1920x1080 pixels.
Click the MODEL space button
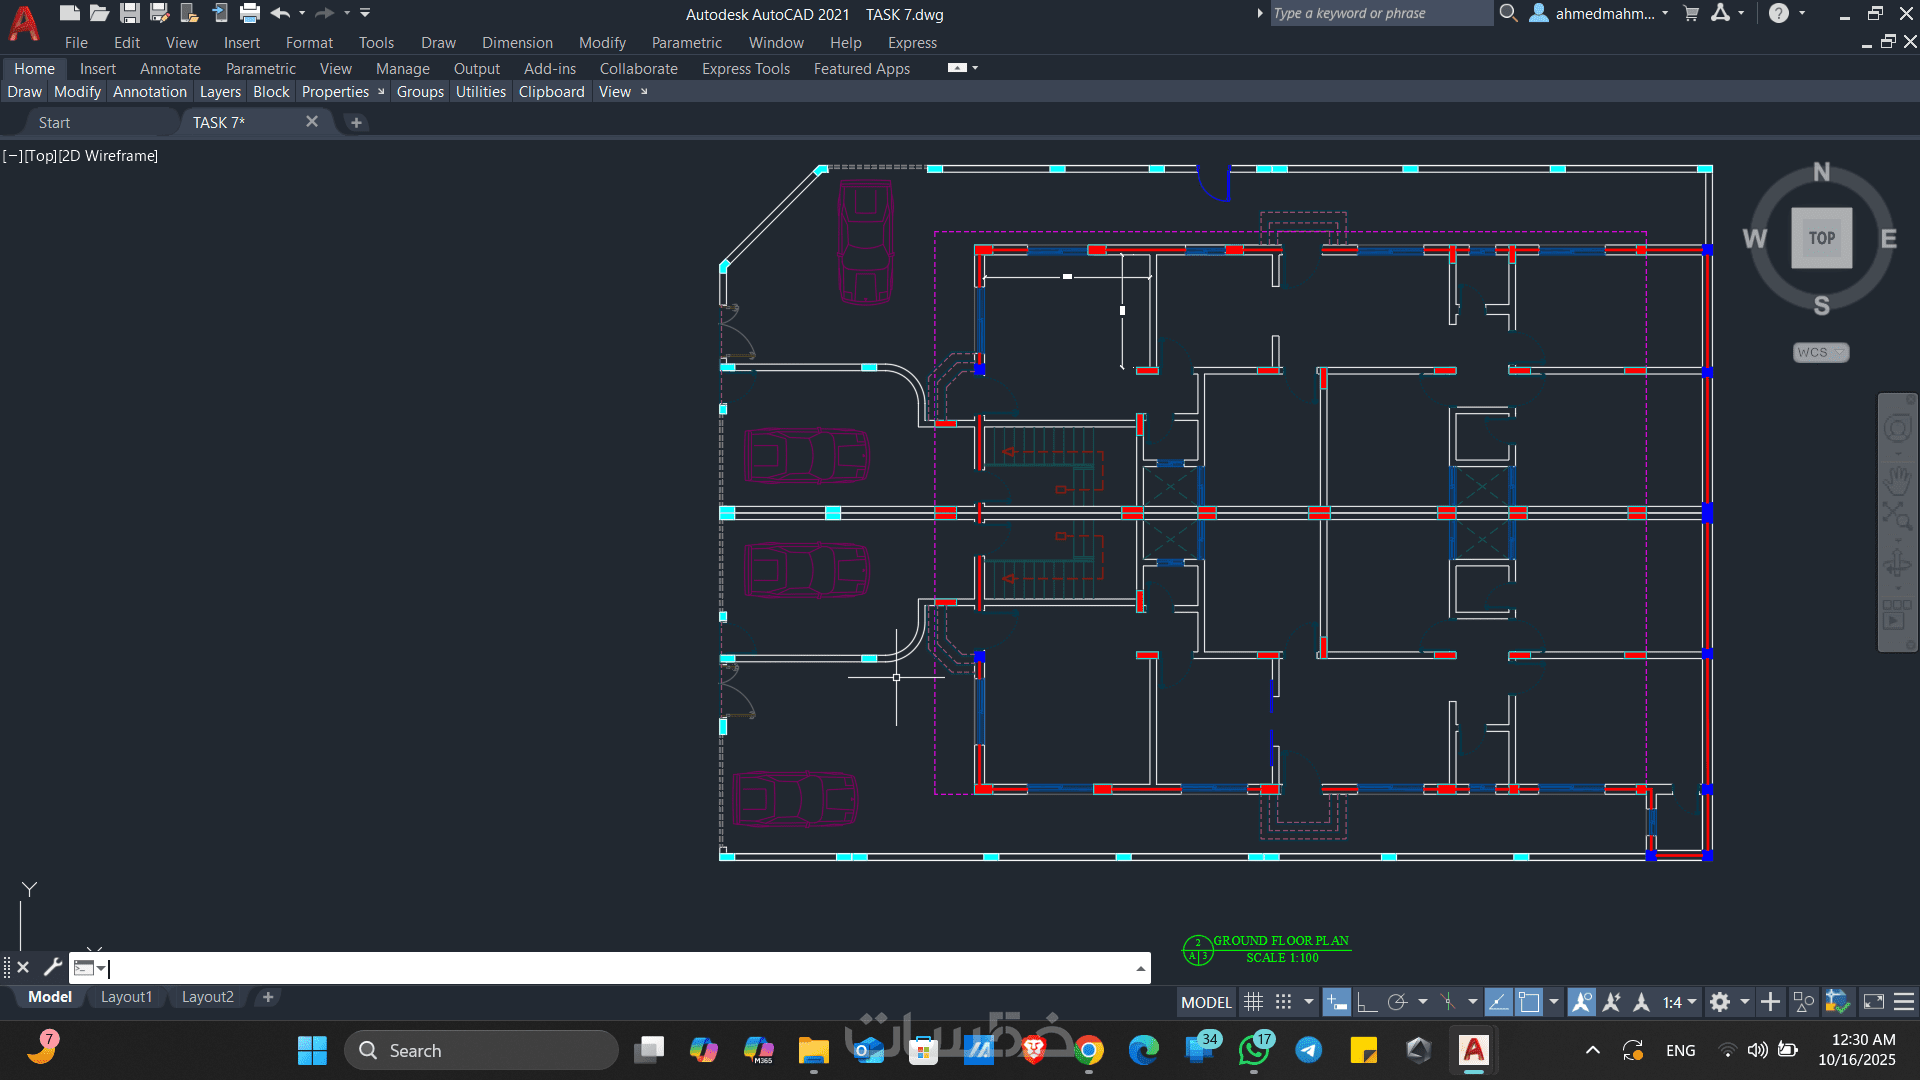click(x=1206, y=1002)
